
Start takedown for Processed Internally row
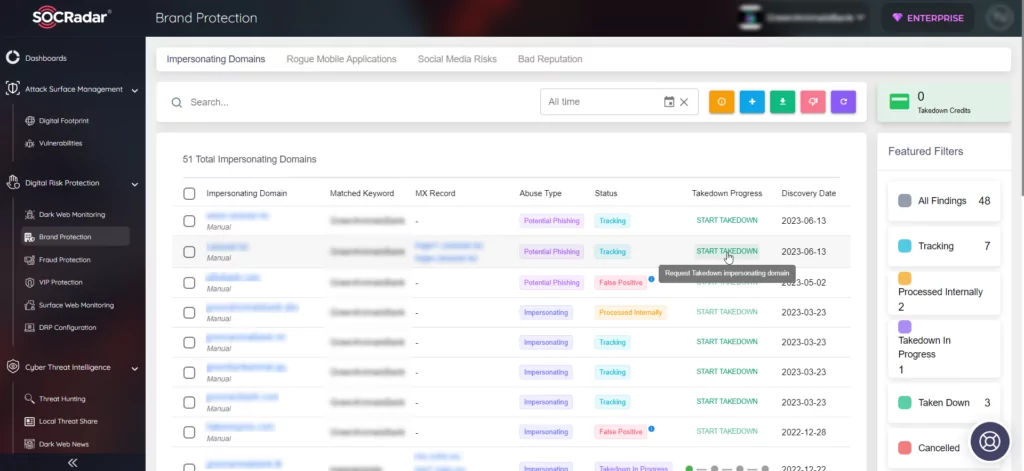pyautogui.click(x=727, y=312)
